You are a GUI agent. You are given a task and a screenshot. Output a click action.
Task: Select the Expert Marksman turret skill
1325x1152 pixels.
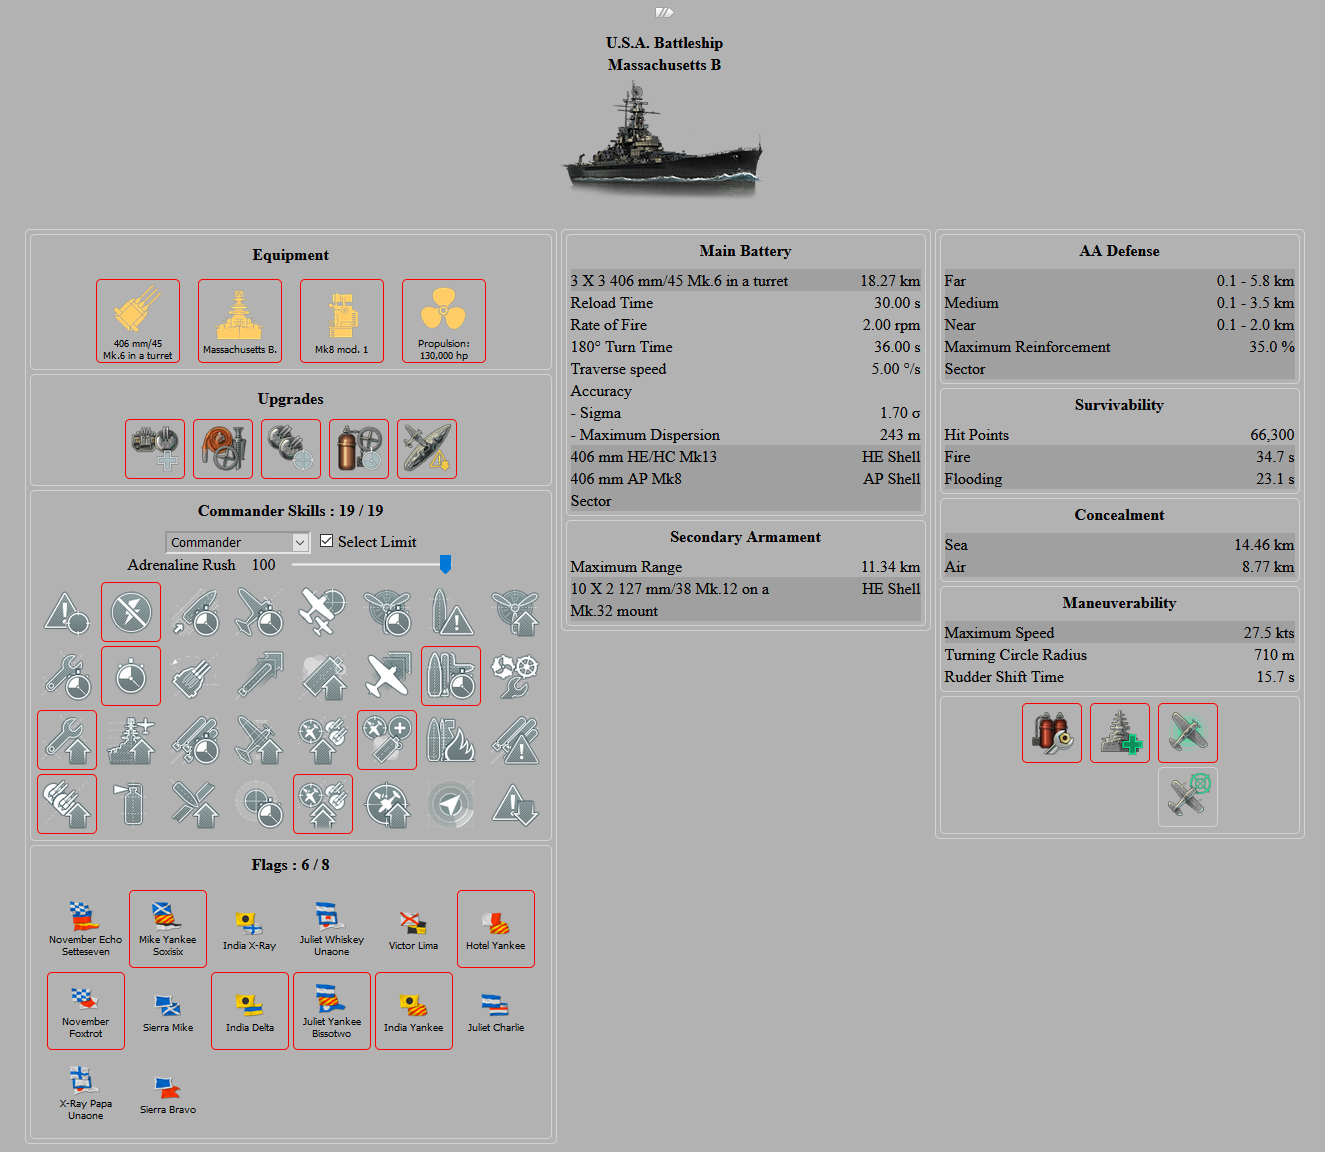(195, 676)
